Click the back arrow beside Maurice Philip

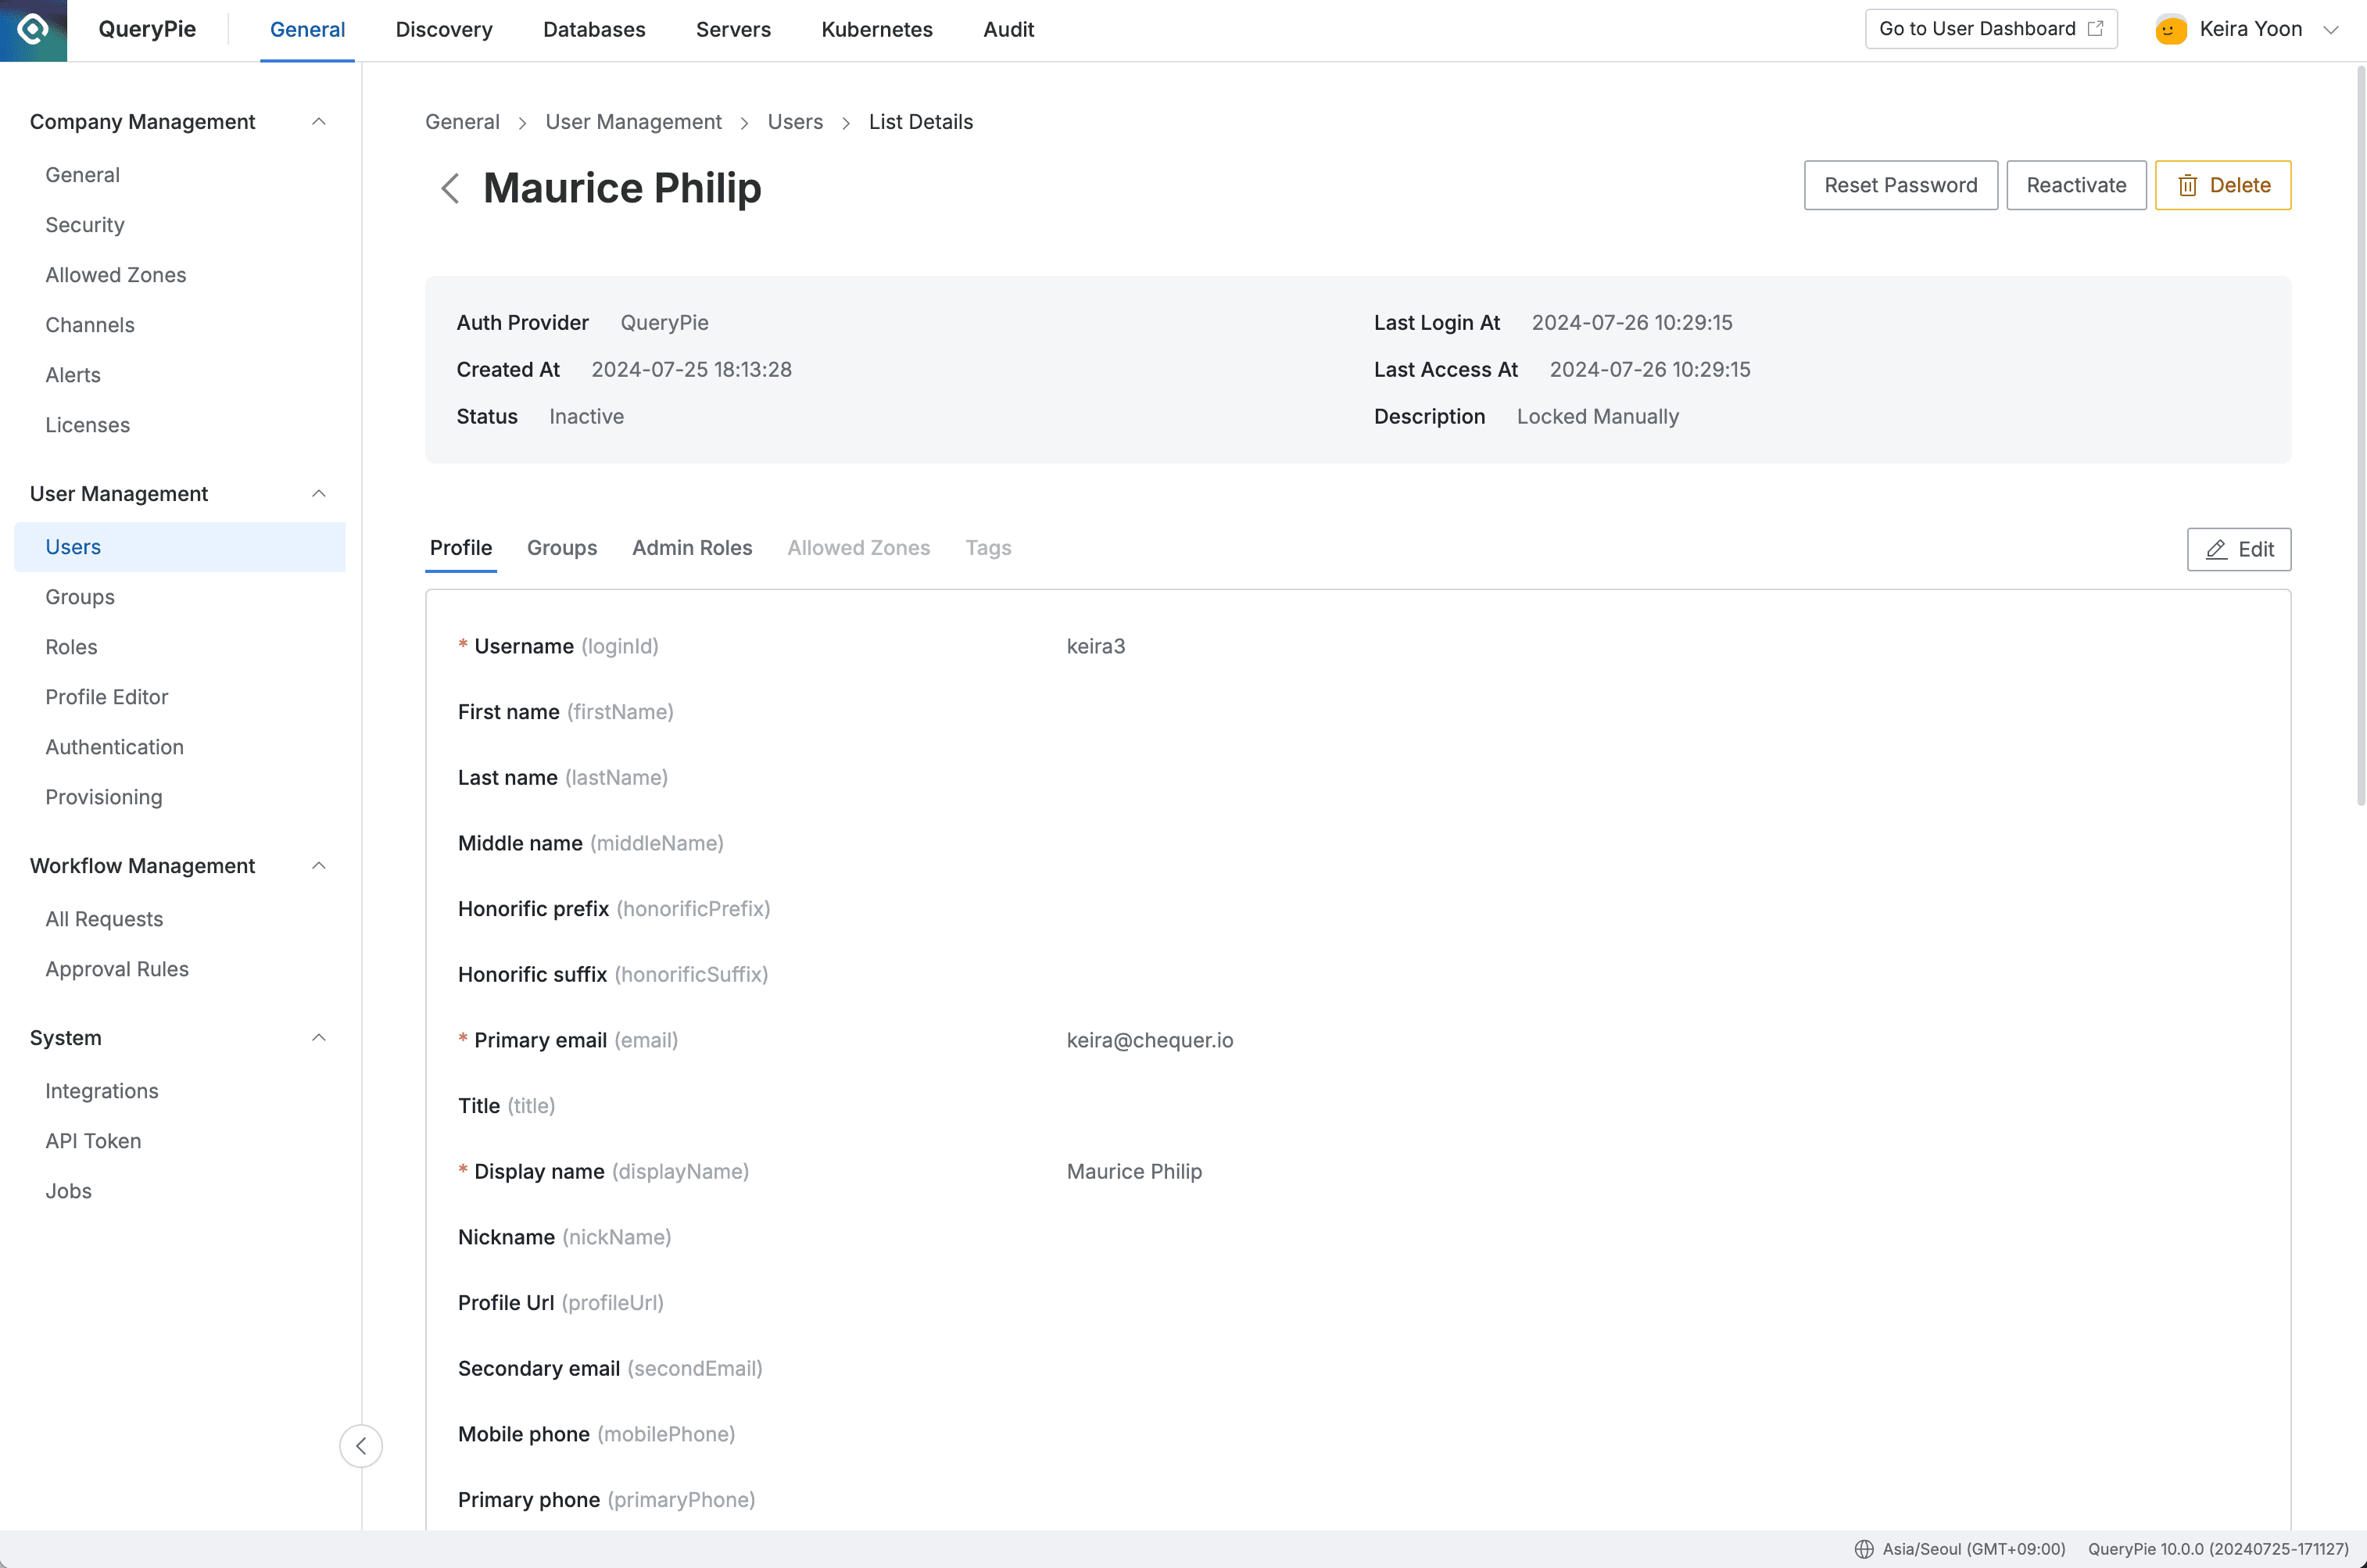(450, 188)
